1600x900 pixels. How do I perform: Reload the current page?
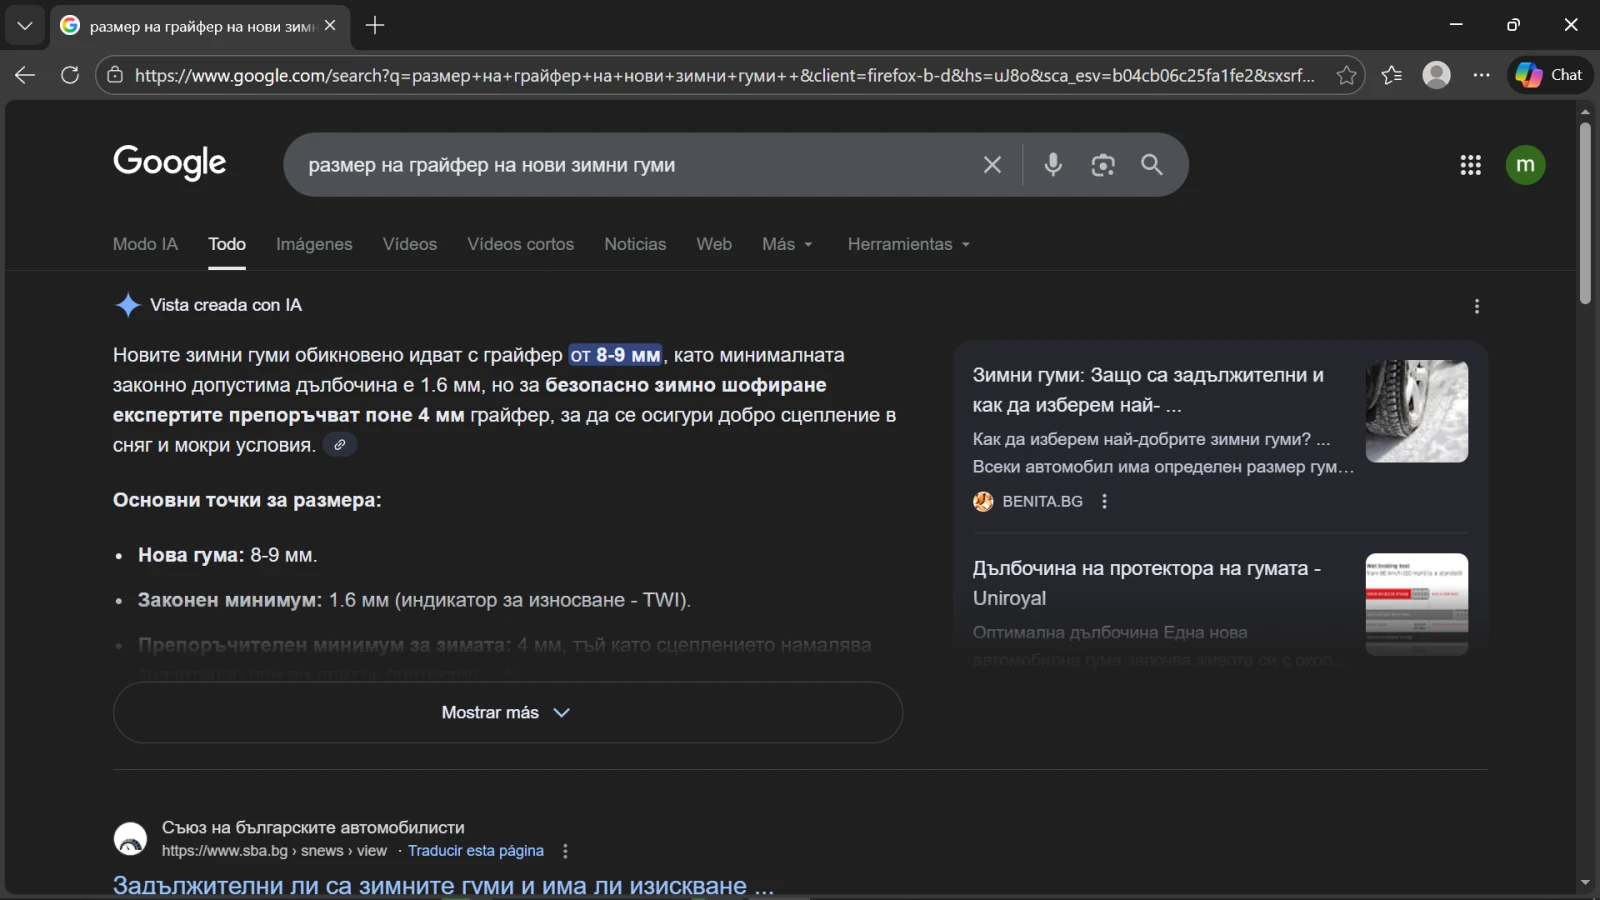[x=70, y=75]
